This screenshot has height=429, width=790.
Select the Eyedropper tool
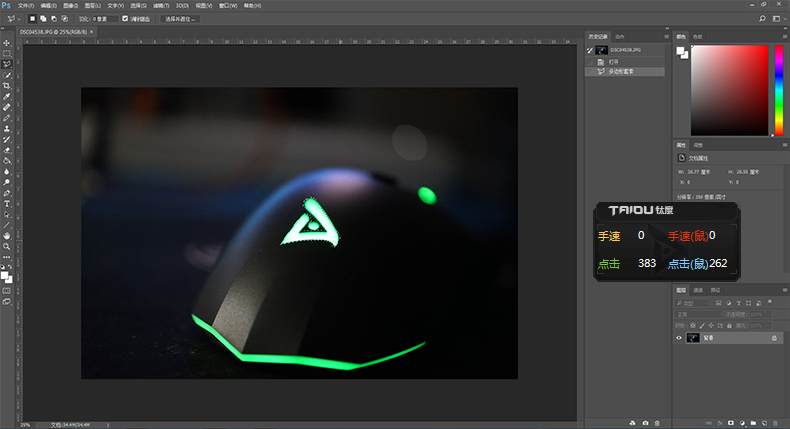click(x=7, y=96)
